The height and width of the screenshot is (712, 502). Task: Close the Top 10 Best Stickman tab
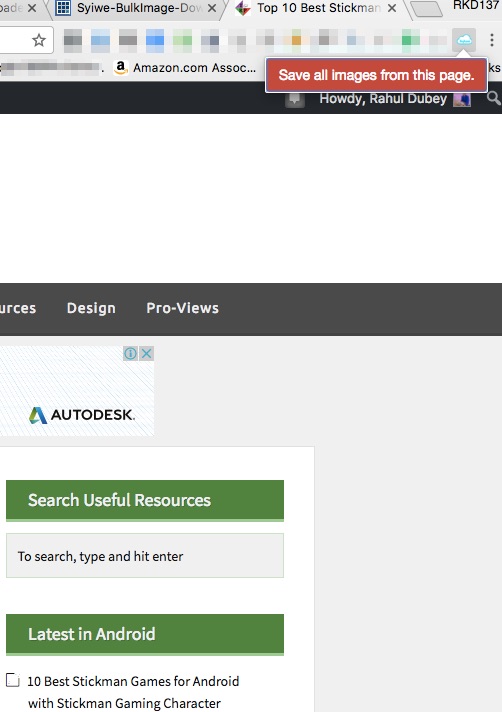(392, 8)
